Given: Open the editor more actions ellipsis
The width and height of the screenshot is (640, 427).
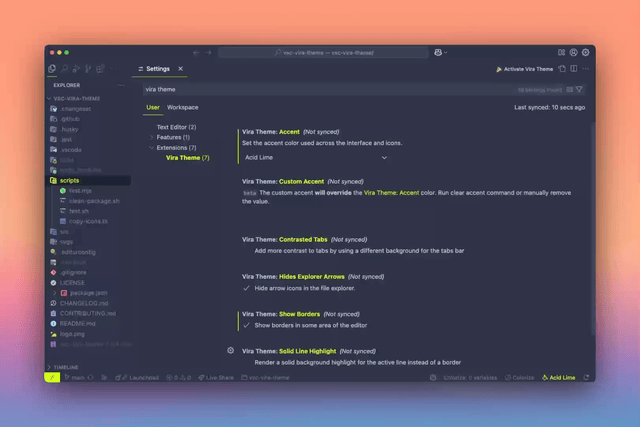Looking at the screenshot, I should point(586,69).
